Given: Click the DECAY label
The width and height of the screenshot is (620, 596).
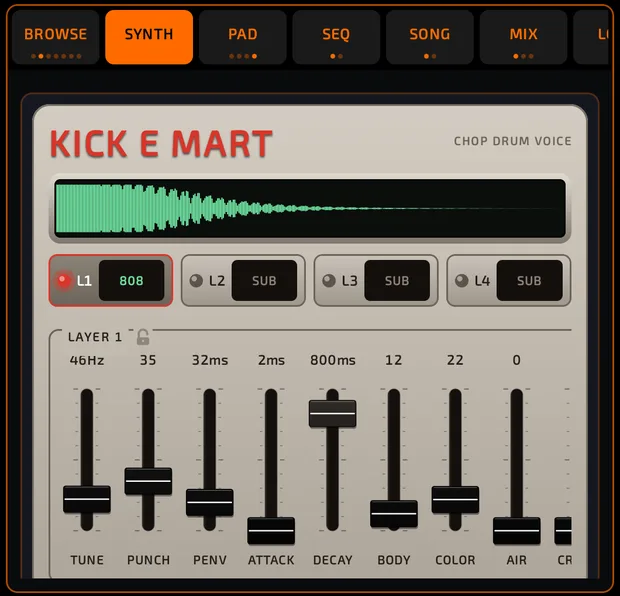Looking at the screenshot, I should pos(333,560).
